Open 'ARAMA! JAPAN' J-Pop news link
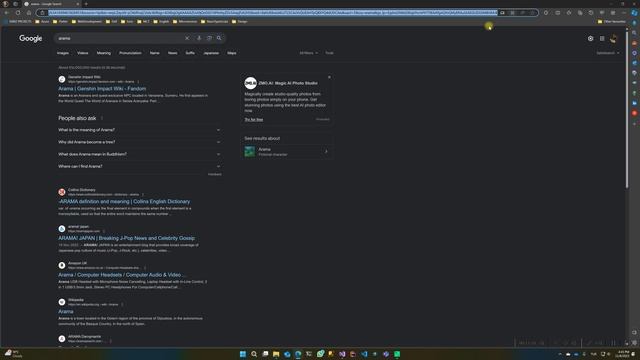The width and height of the screenshot is (640, 360). pyautogui.click(x=127, y=238)
